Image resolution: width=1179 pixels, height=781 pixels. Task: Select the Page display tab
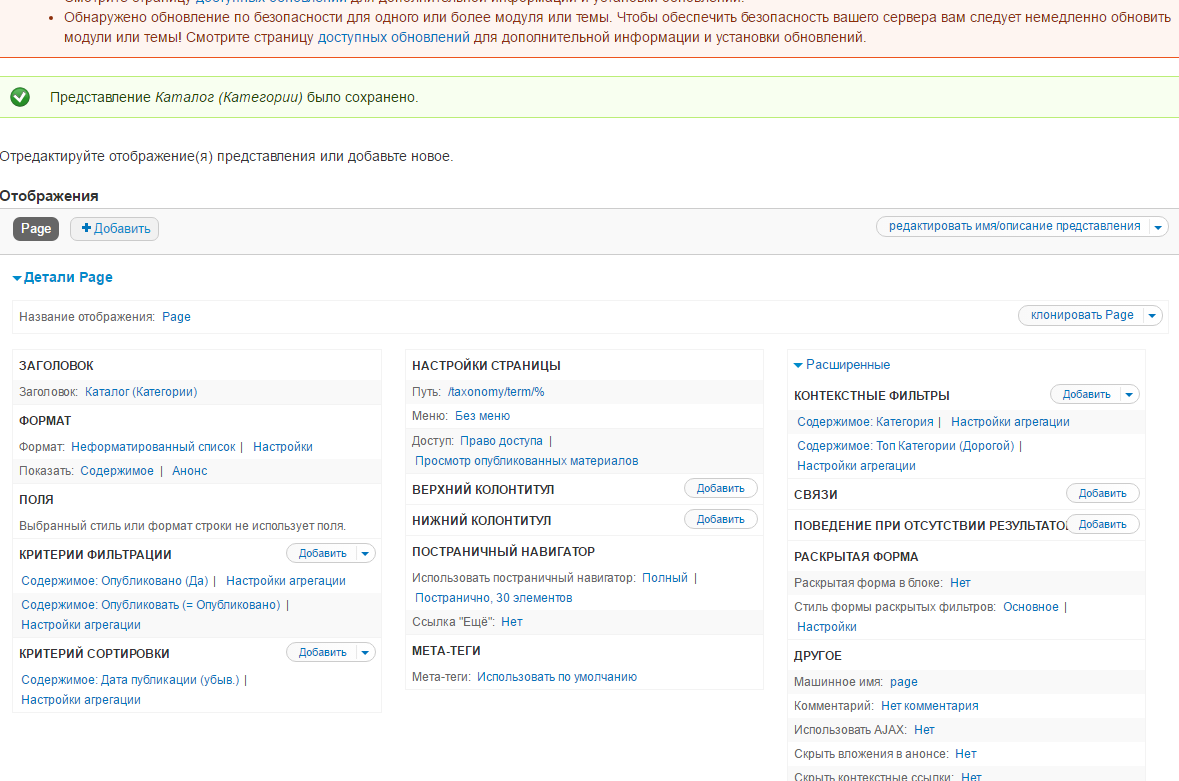tap(36, 229)
